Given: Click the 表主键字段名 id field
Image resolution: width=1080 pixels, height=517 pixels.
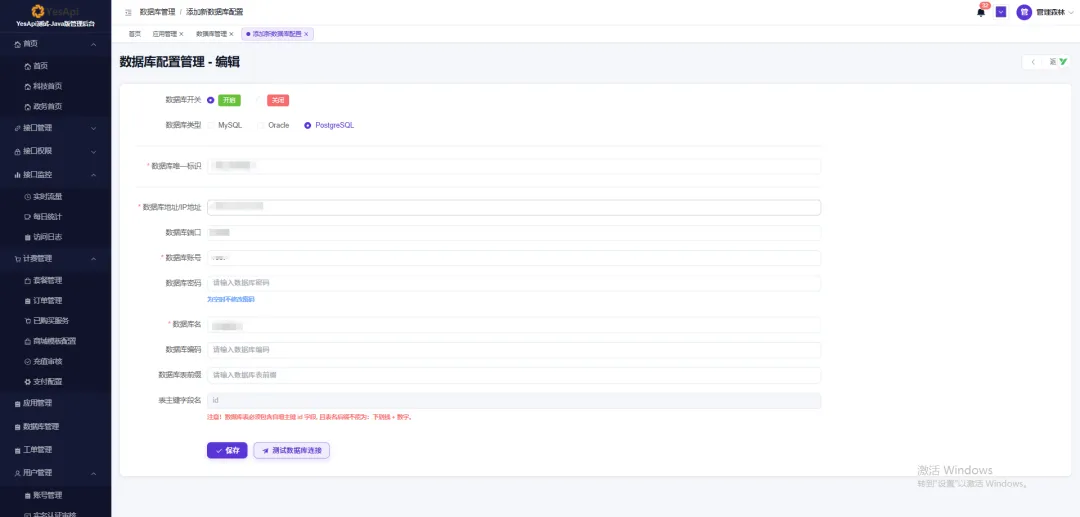Looking at the screenshot, I should (514, 401).
